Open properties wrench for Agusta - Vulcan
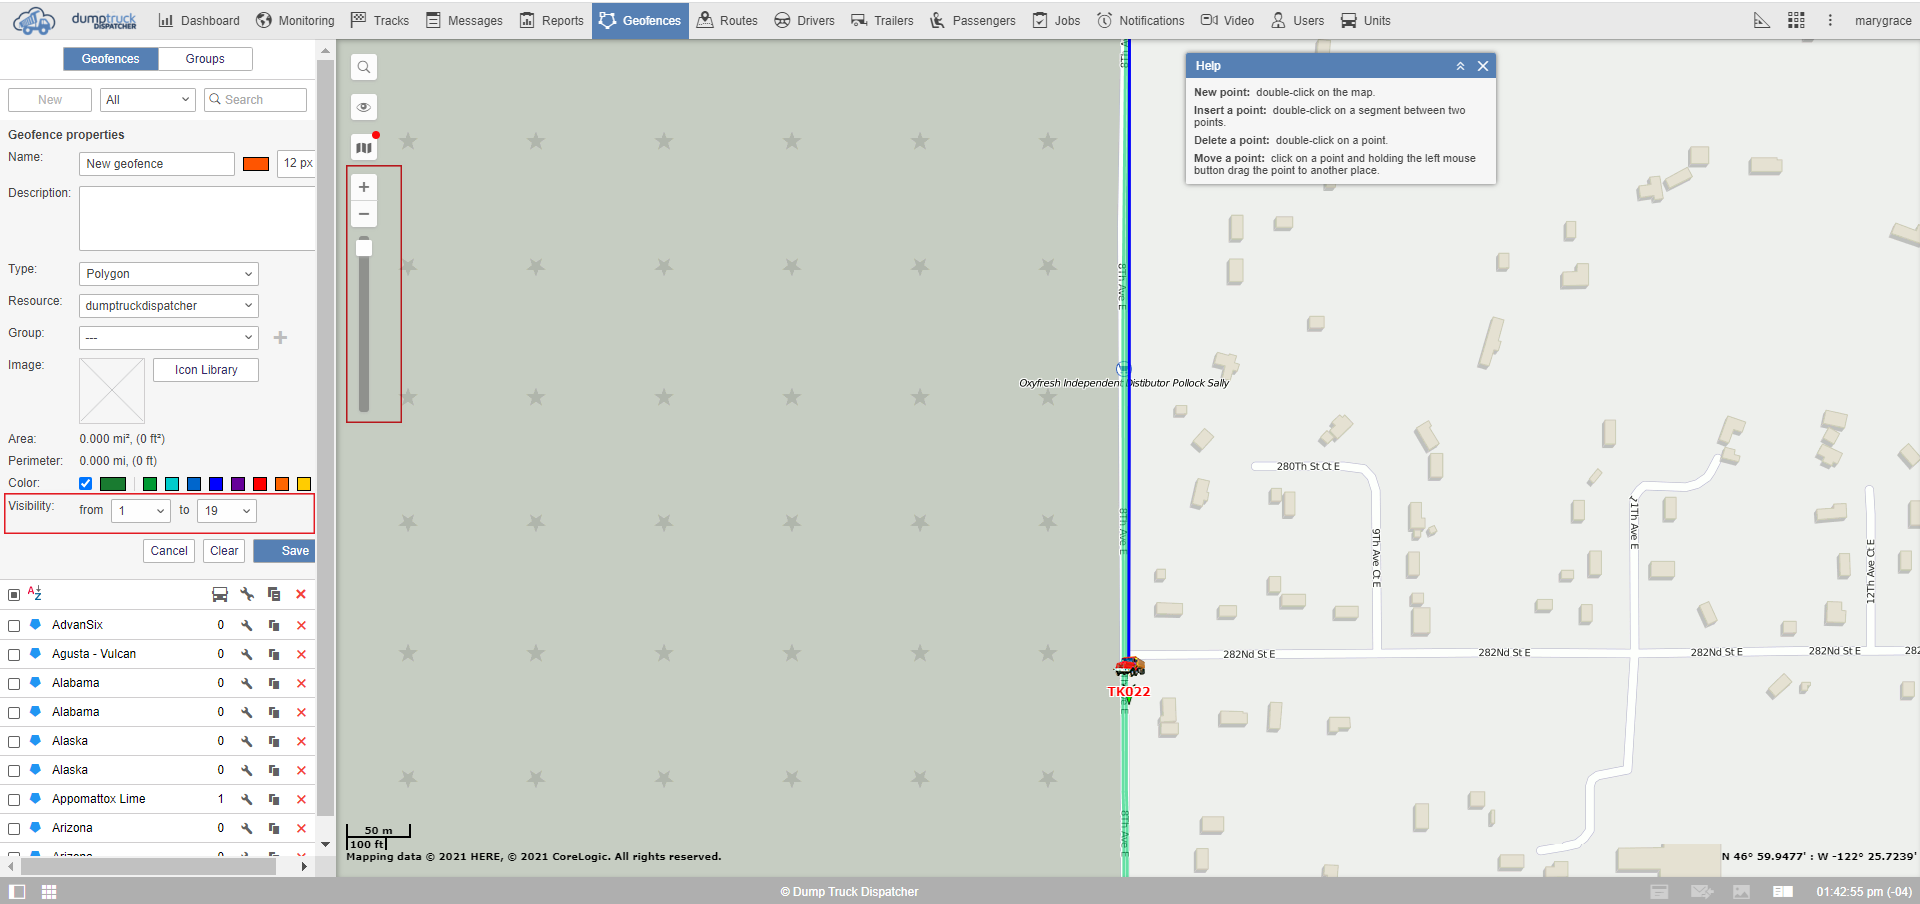The width and height of the screenshot is (1920, 904). [247, 655]
